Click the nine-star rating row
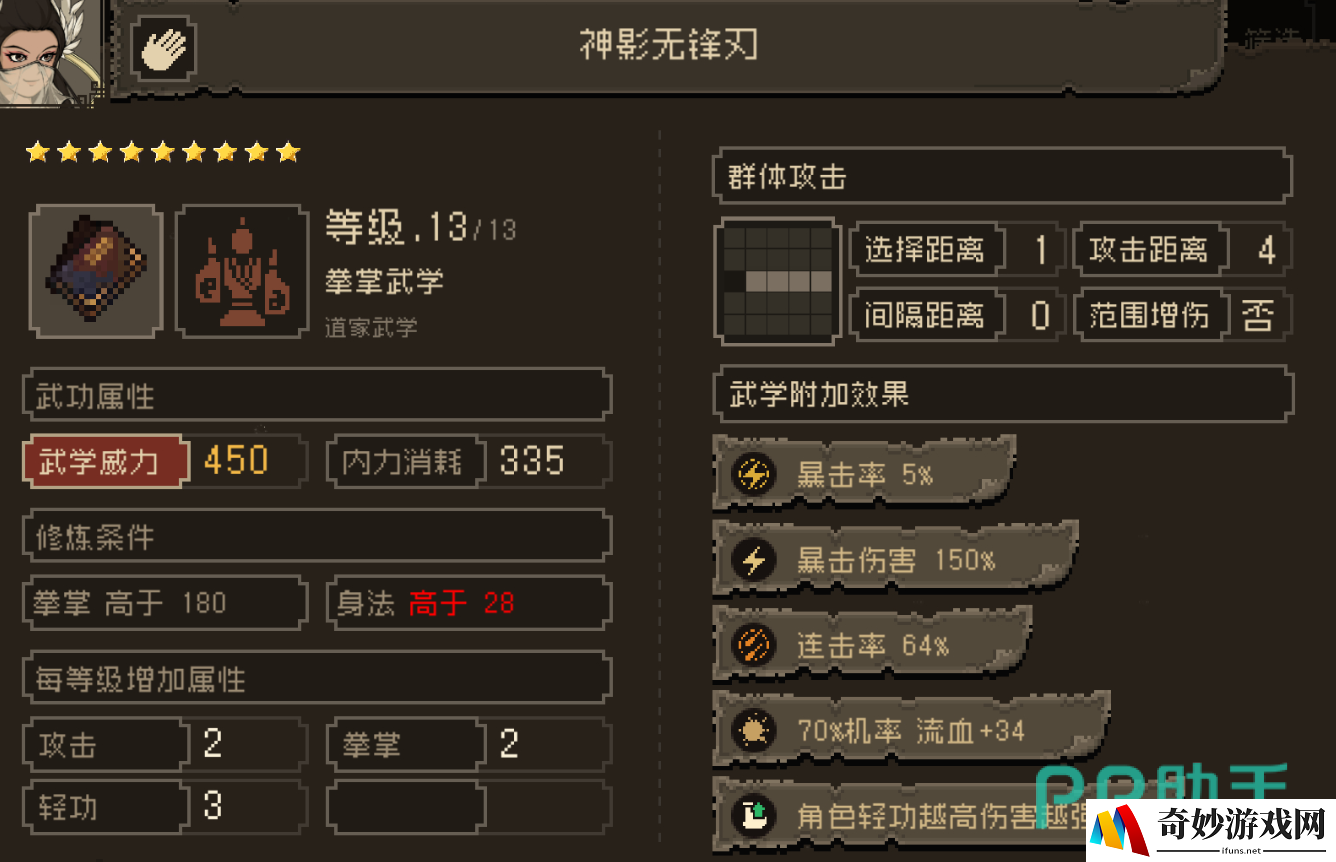 coord(163,152)
